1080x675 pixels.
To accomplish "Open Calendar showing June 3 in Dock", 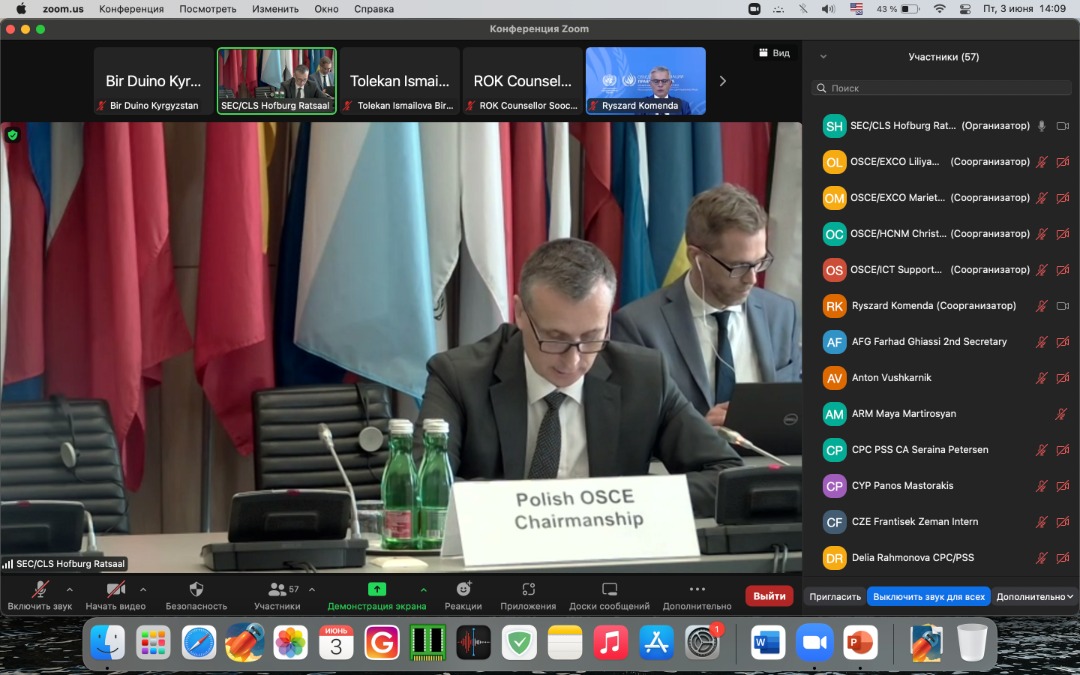I will 336,643.
